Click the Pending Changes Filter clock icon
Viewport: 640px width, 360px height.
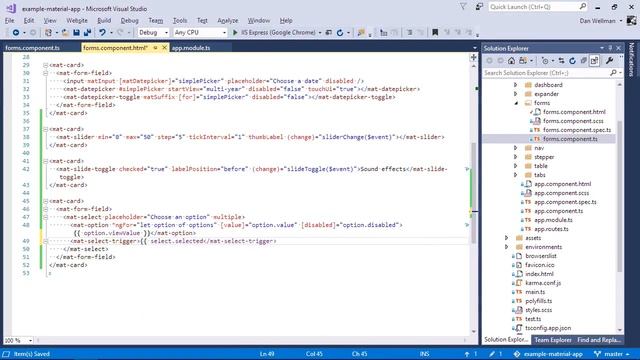tap(545, 61)
